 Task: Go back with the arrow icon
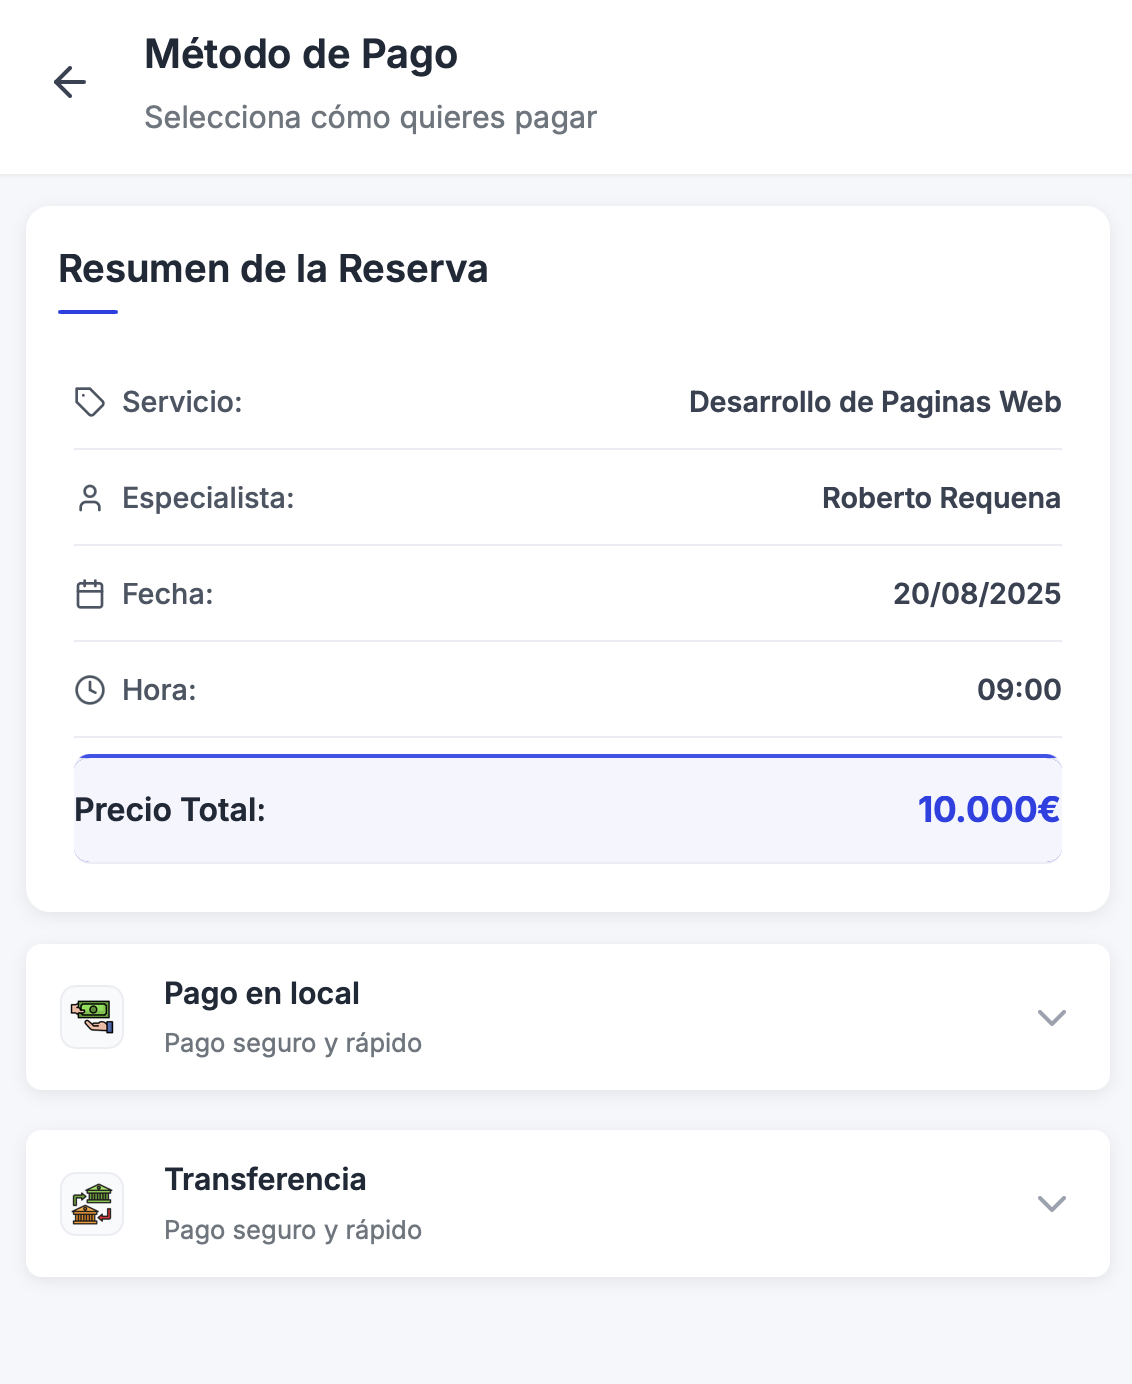[70, 82]
